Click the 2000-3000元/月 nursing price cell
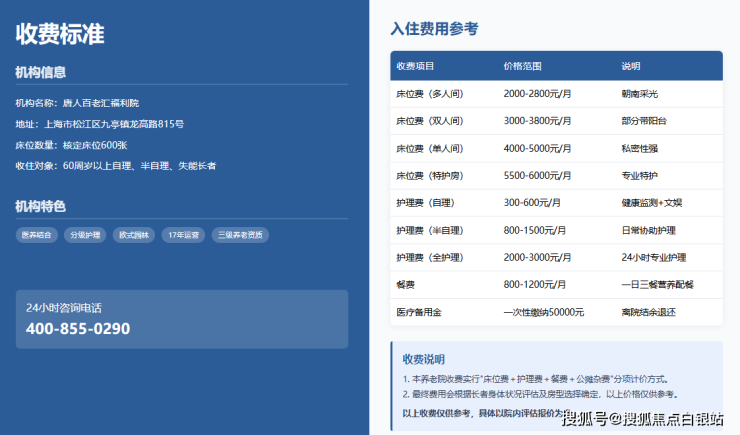This screenshot has width=740, height=435. pos(537,258)
